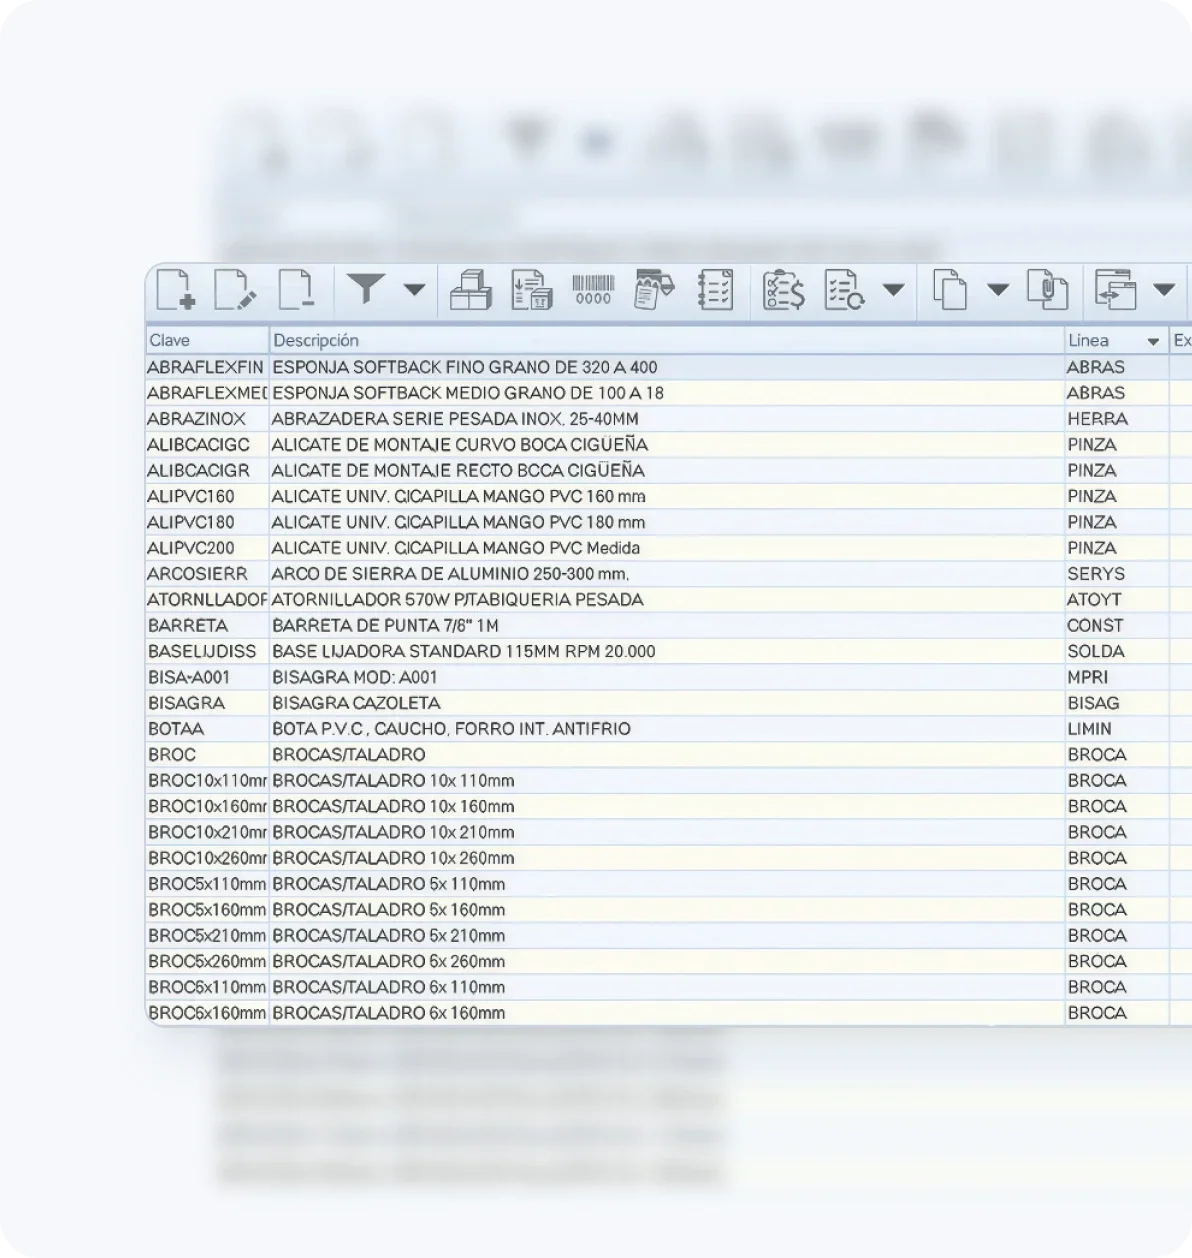This screenshot has width=1192, height=1258.
Task: Apply the funnel filter tool
Action: (x=366, y=290)
